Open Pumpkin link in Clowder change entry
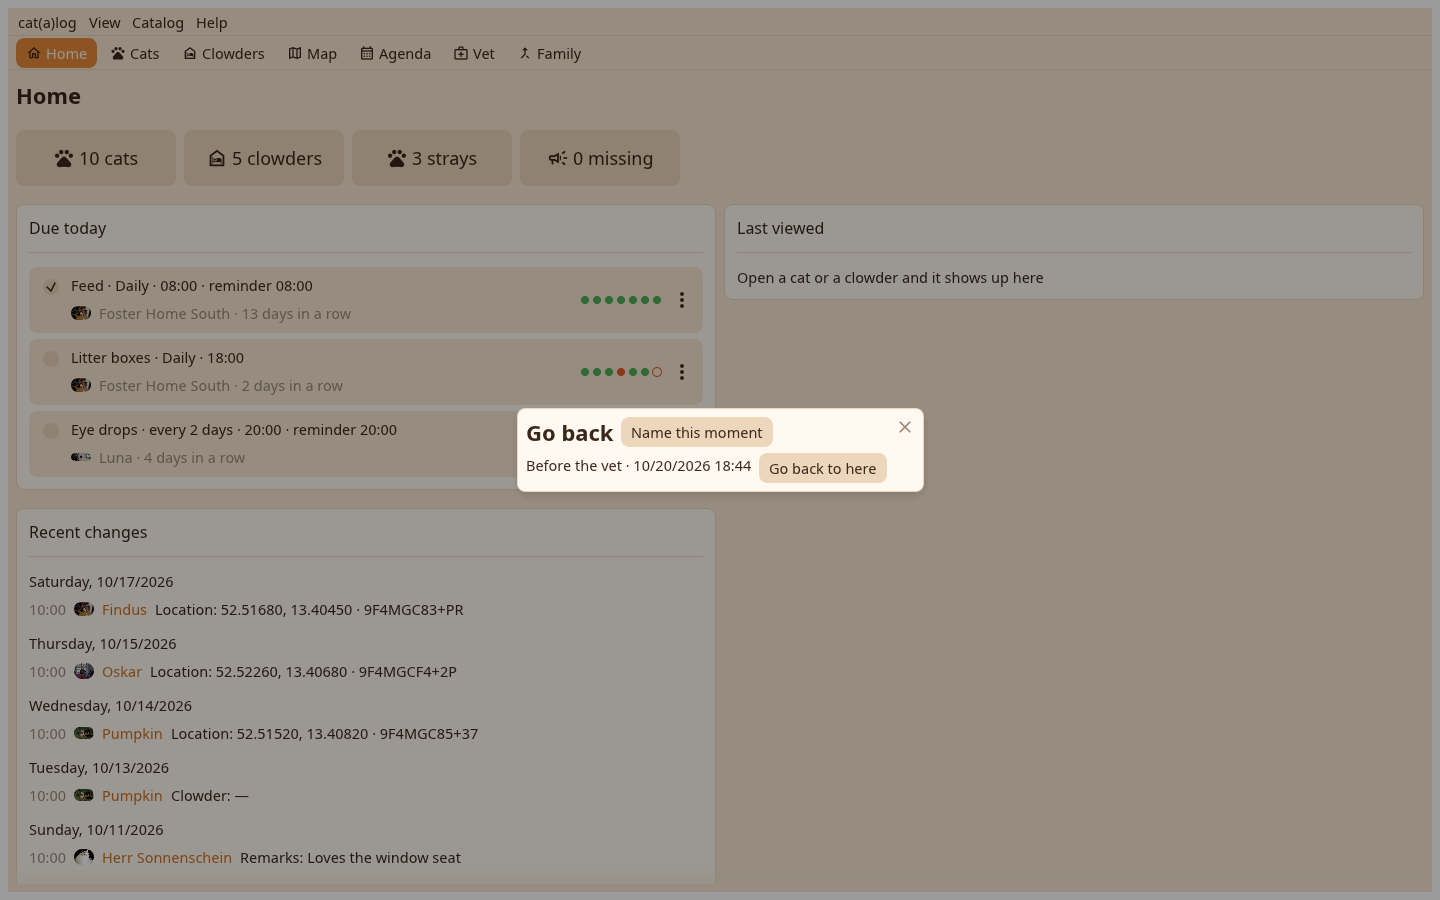1440x900 pixels. pos(132,796)
